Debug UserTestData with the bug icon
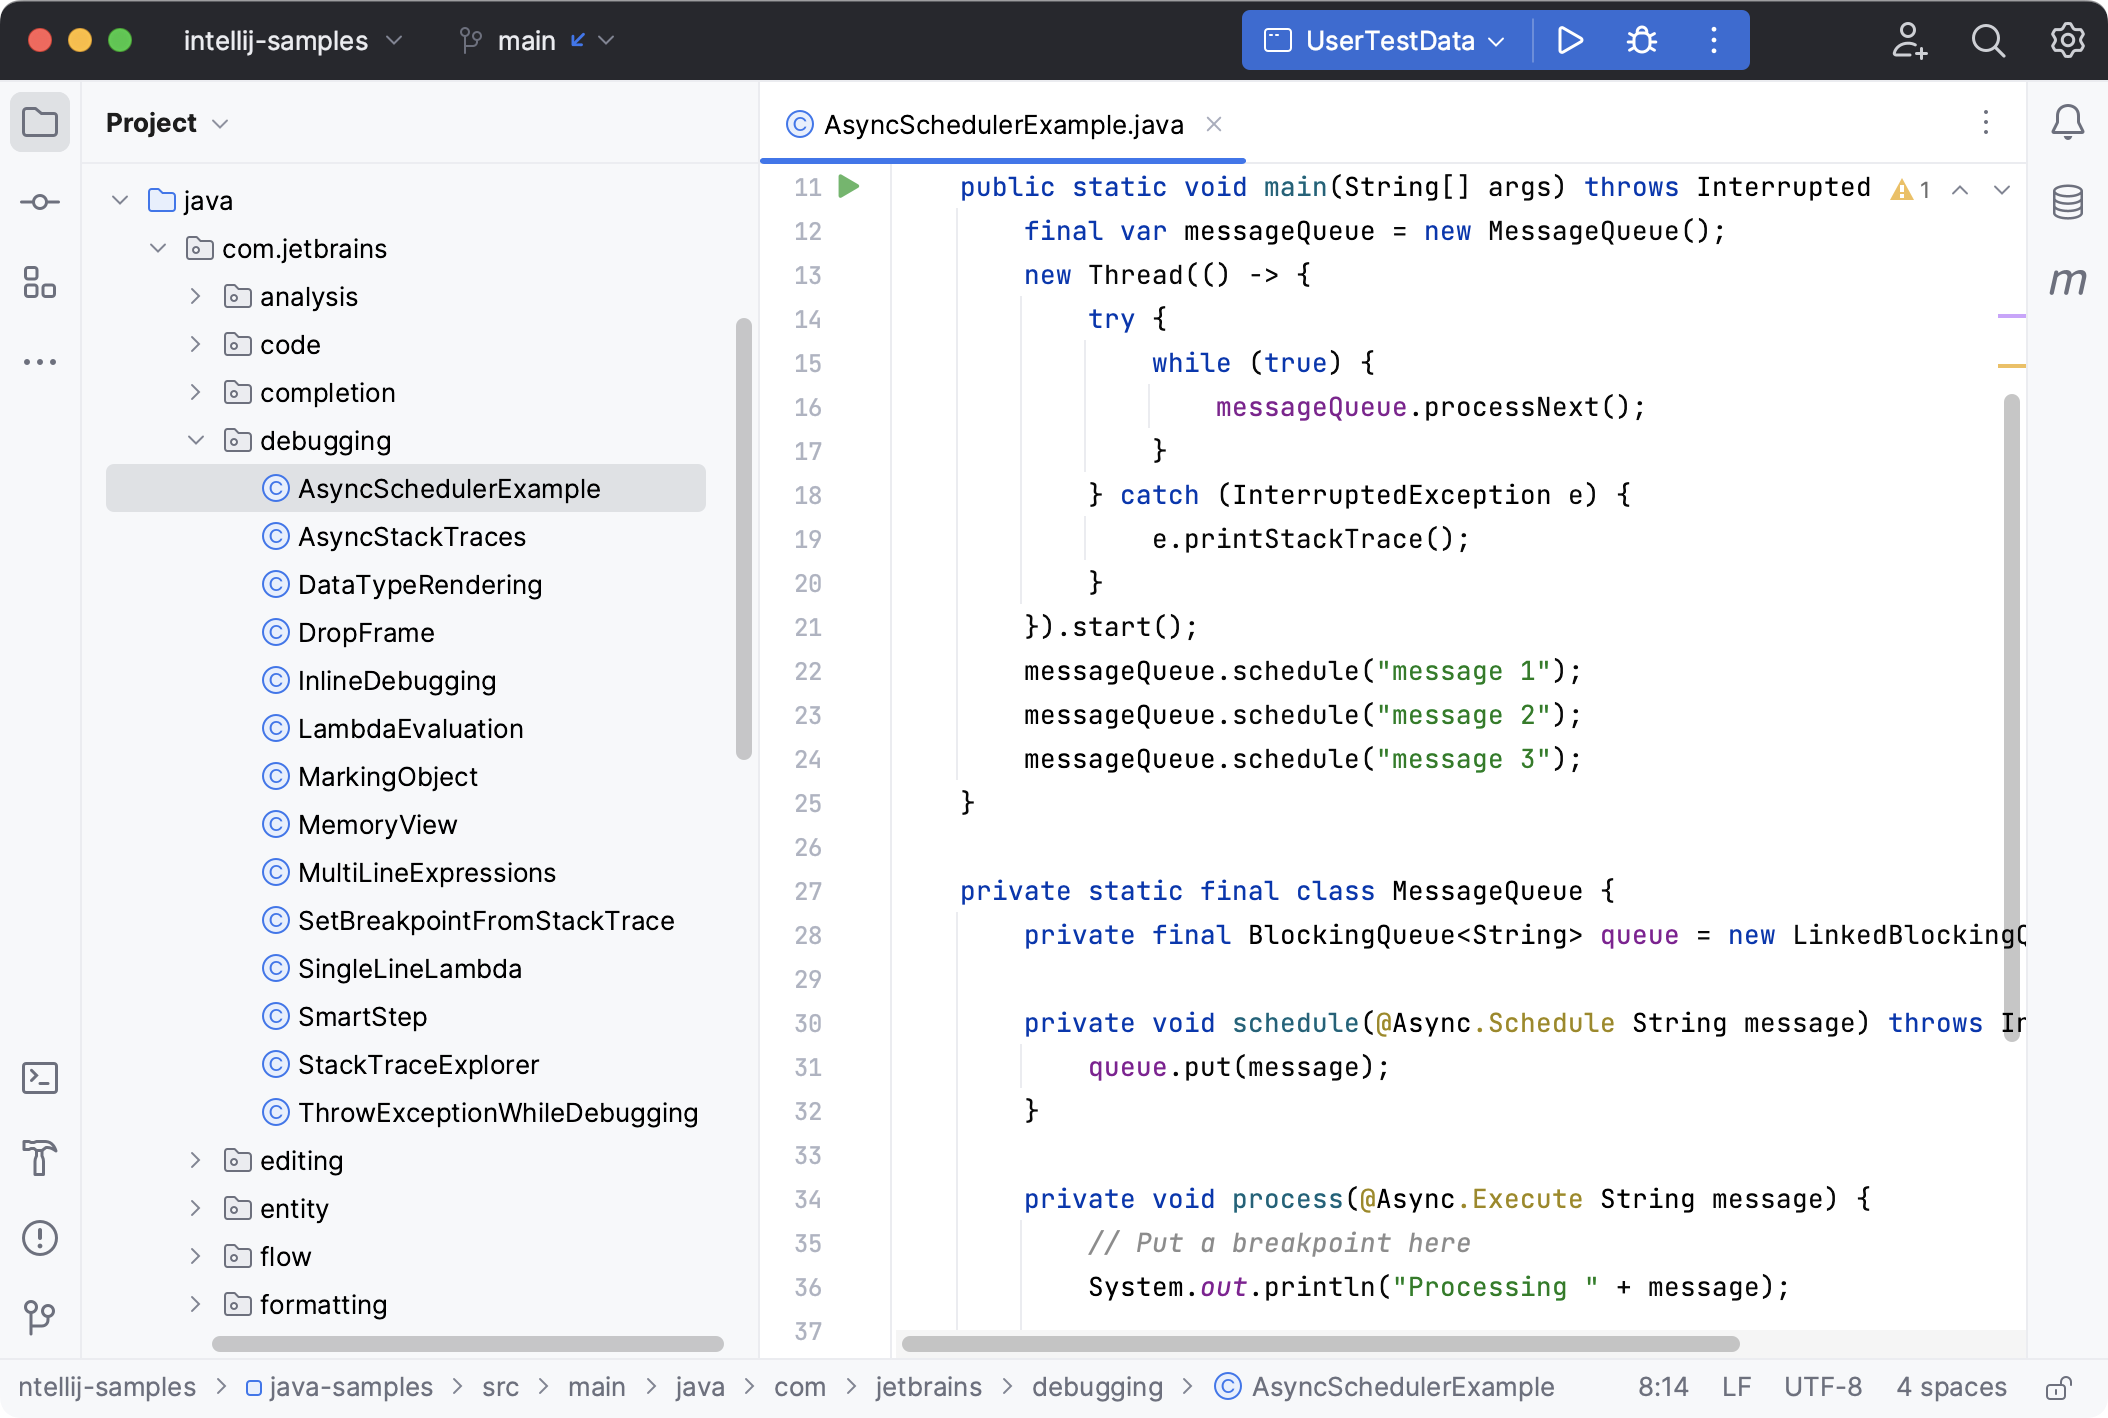 [x=1642, y=40]
